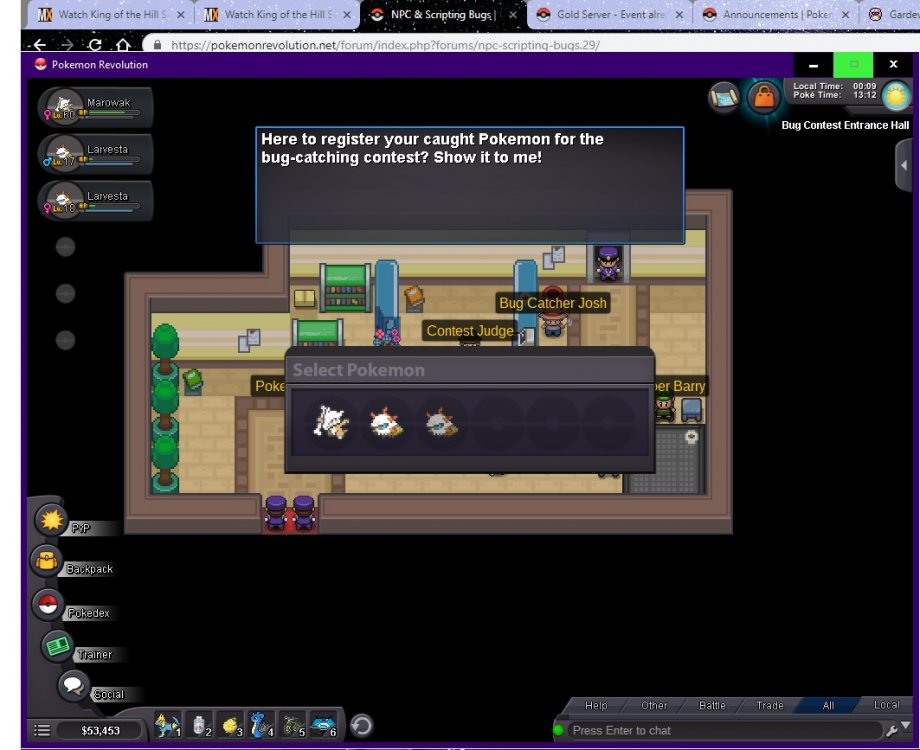Open the Trainer card icon
This screenshot has height=750, width=920.
click(x=57, y=646)
